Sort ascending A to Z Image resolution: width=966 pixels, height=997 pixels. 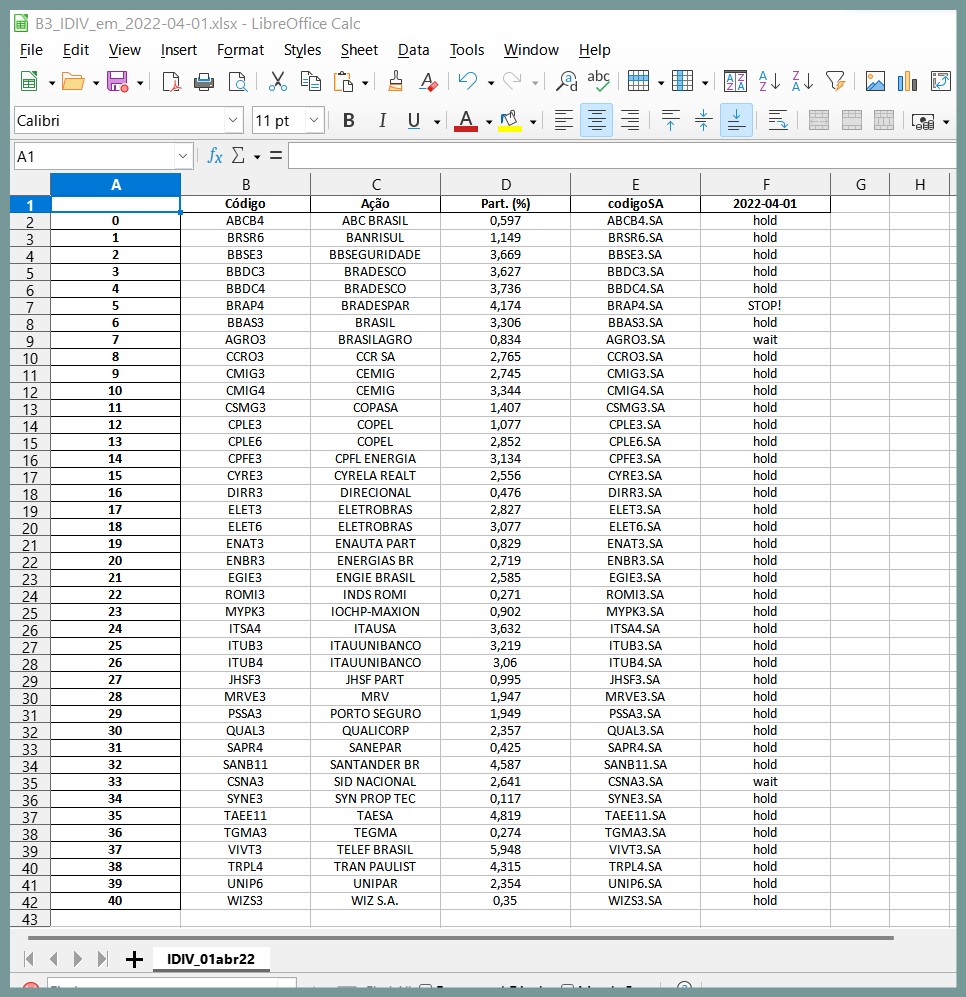tap(769, 81)
